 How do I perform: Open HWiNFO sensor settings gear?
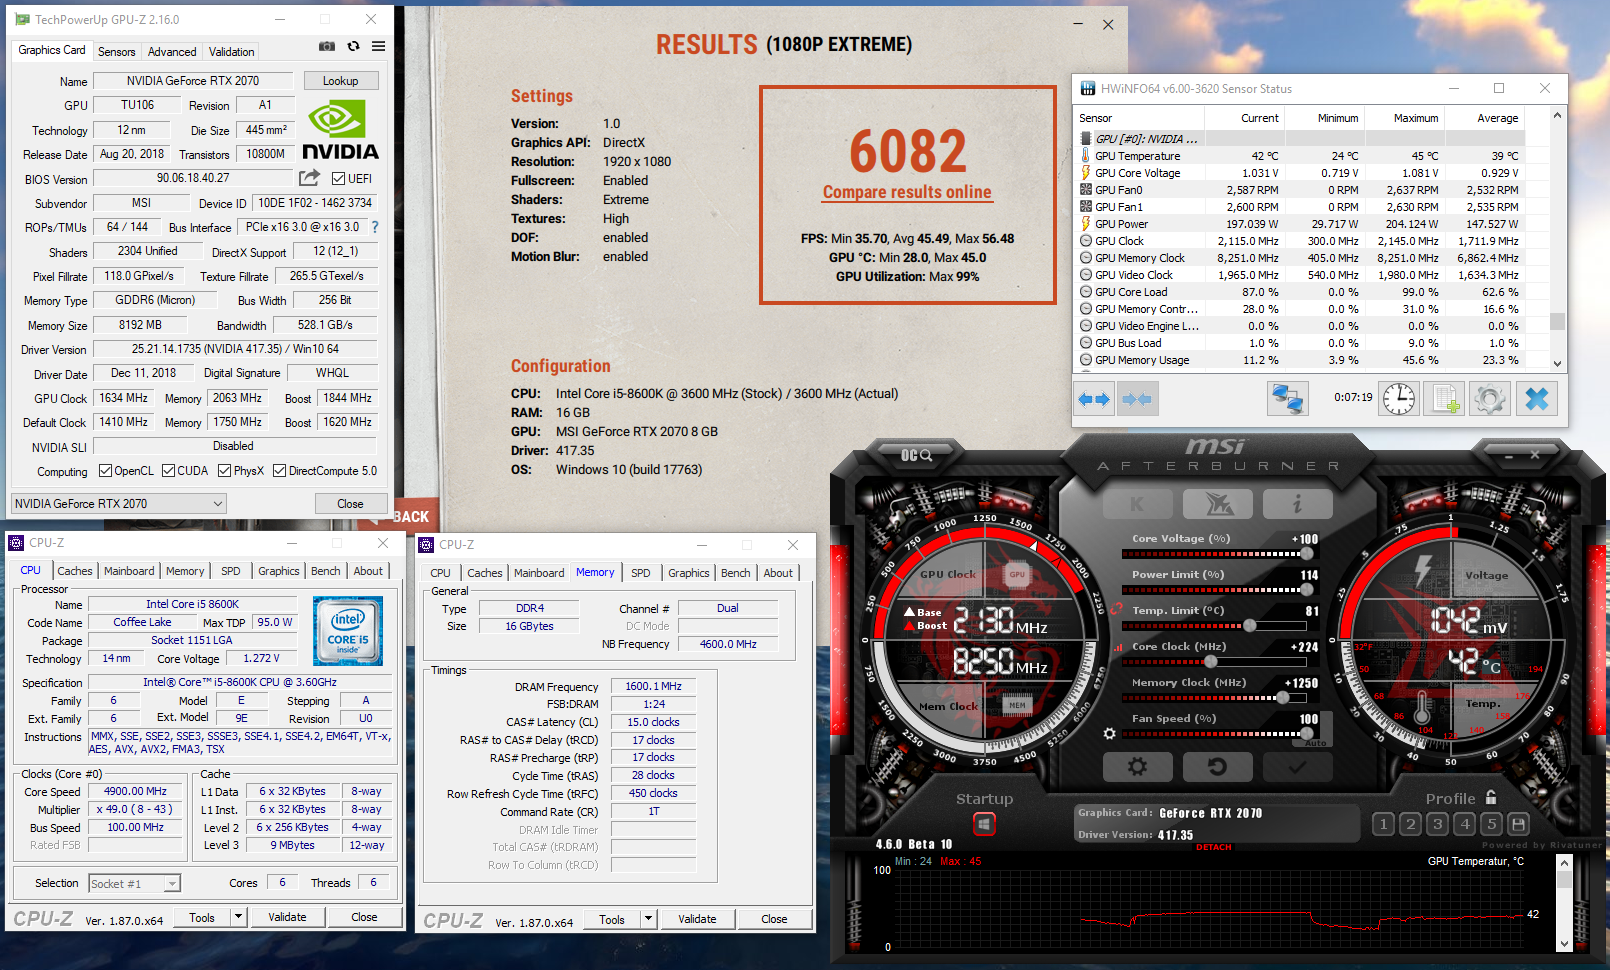tap(1490, 400)
